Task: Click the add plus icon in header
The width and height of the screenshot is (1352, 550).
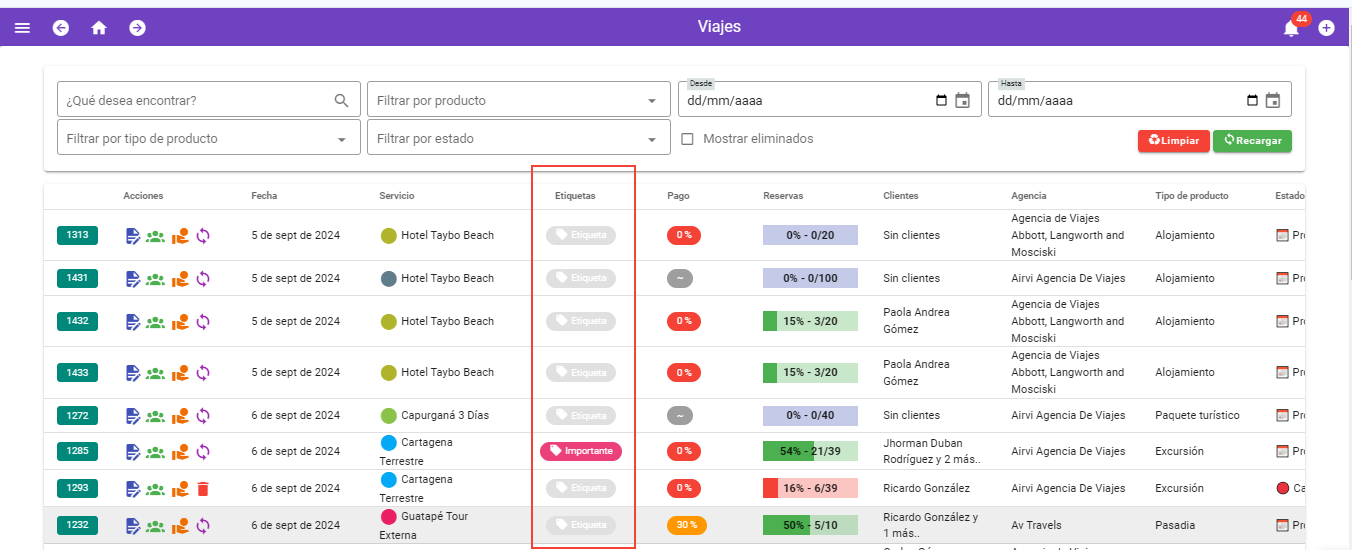Action: (x=1326, y=28)
